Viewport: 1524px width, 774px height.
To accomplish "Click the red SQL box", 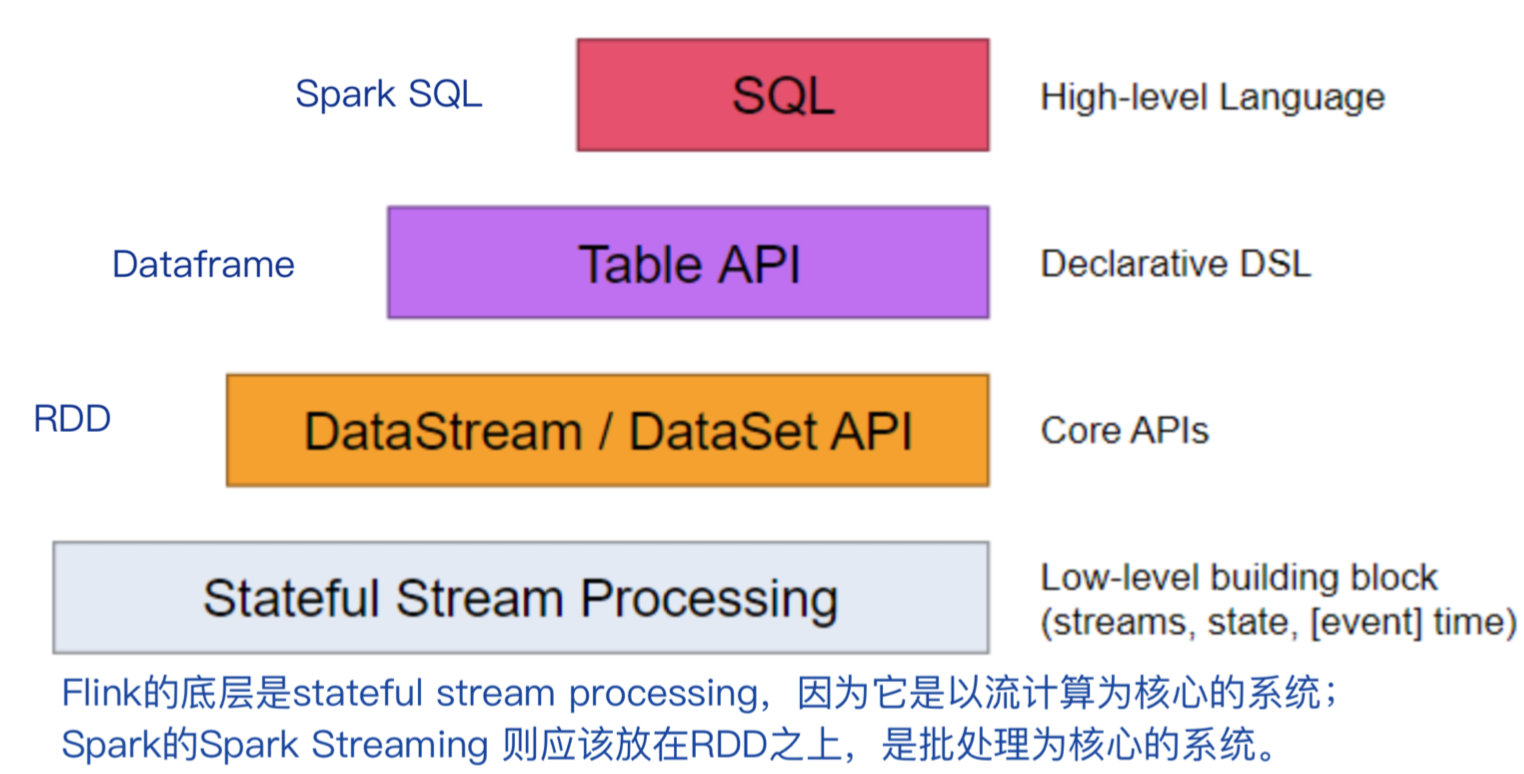I will 782,95.
